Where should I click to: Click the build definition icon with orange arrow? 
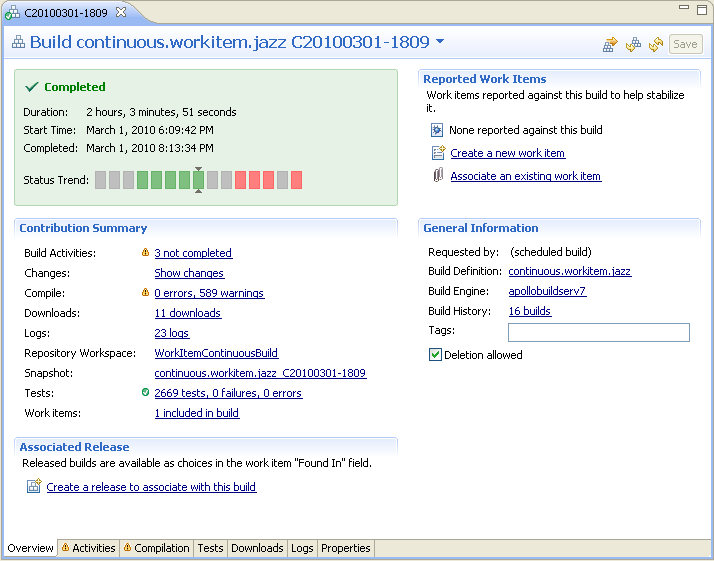tap(610, 44)
